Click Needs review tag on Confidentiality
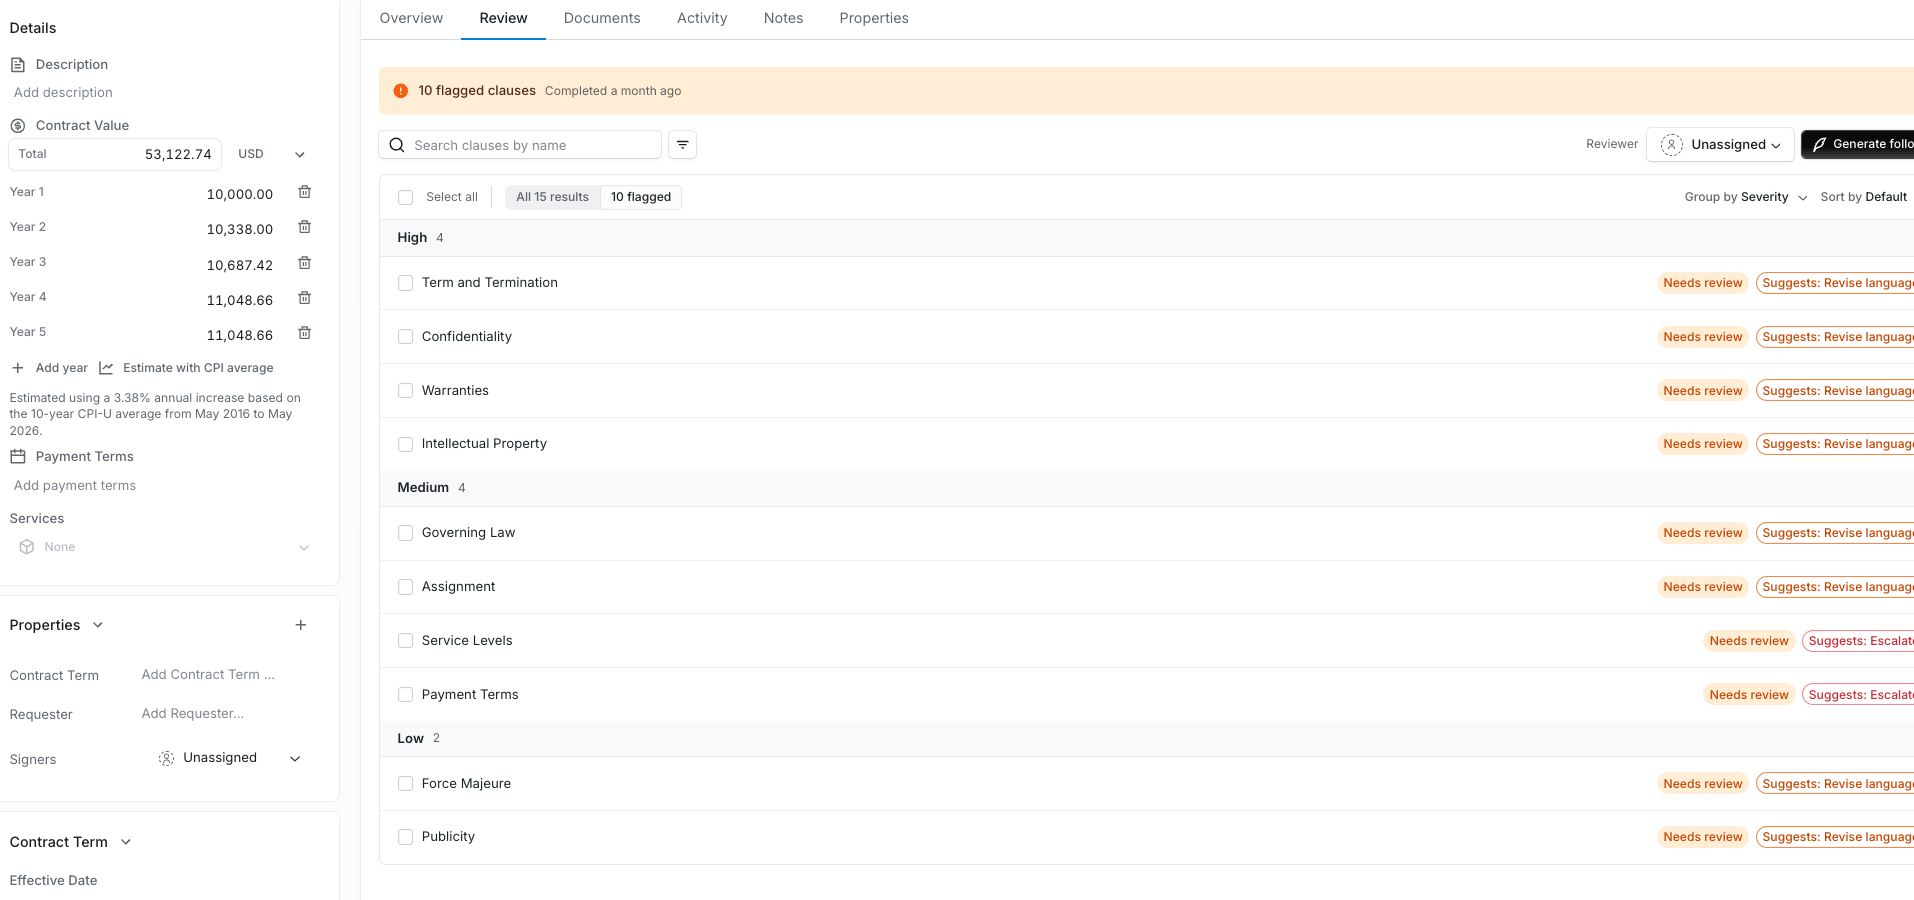The image size is (1914, 900). click(1703, 337)
